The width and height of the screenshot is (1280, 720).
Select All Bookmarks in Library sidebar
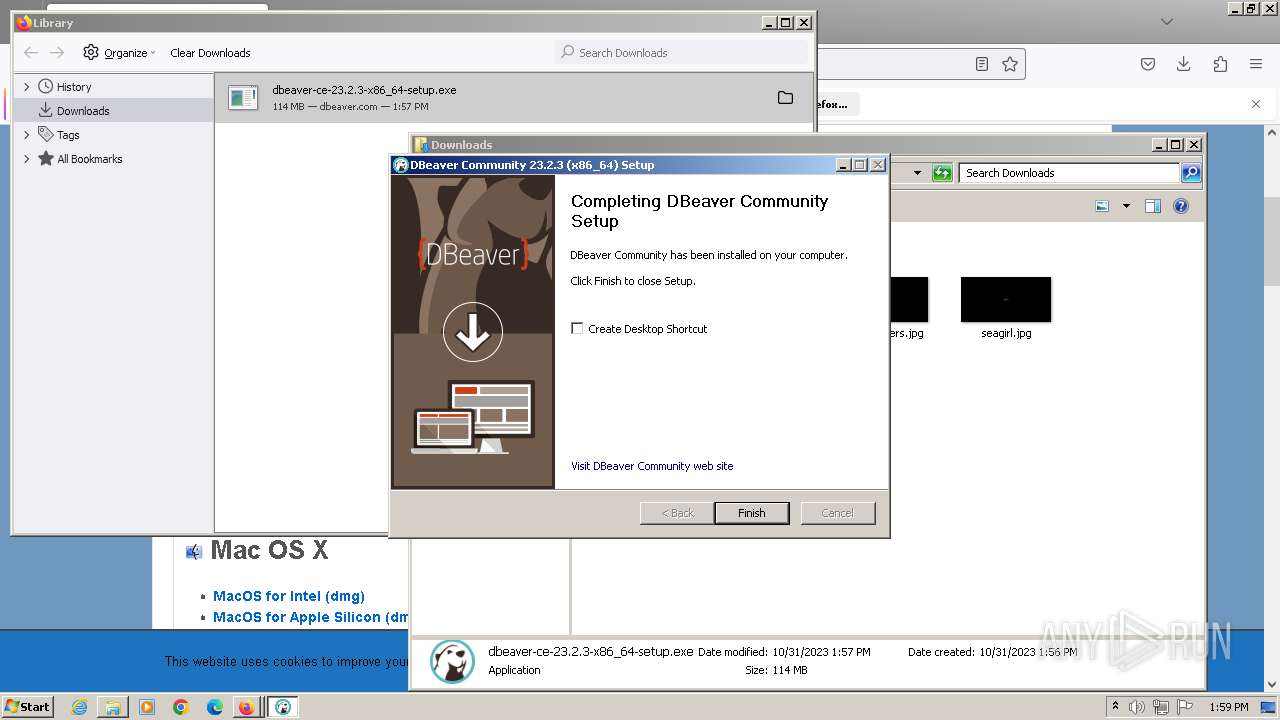click(89, 159)
